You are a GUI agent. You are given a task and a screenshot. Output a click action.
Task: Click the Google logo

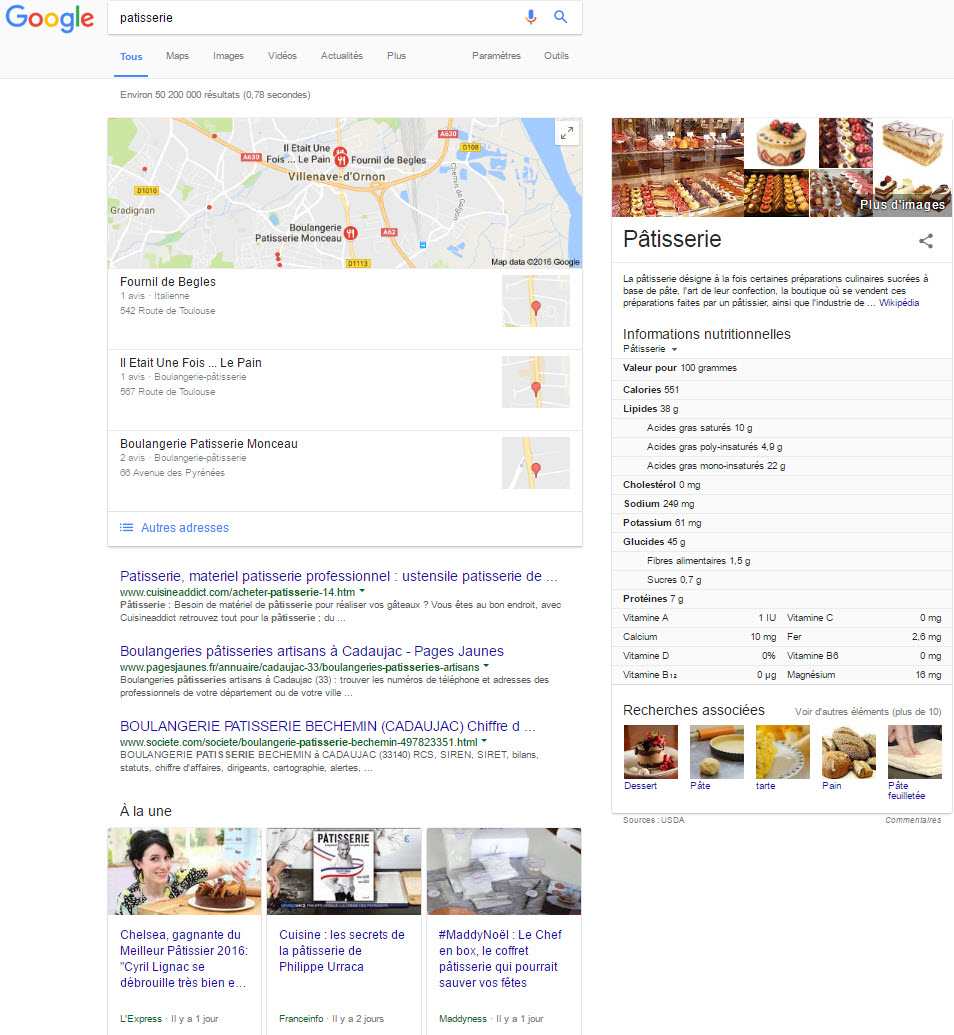pyautogui.click(x=50, y=18)
